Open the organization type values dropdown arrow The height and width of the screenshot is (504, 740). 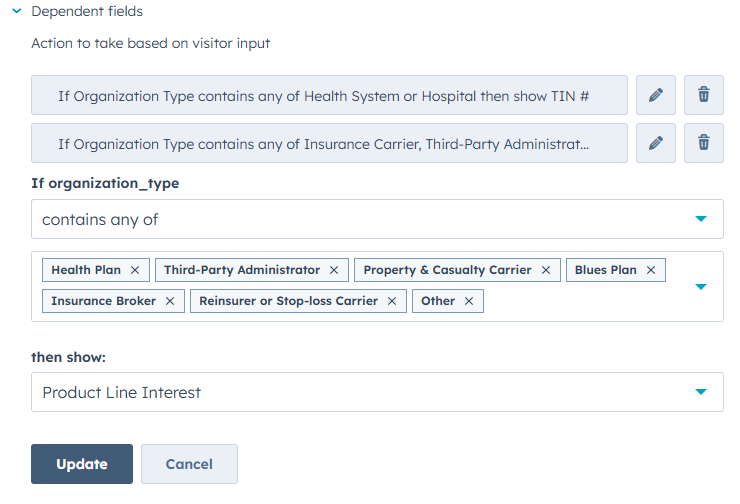[701, 286]
